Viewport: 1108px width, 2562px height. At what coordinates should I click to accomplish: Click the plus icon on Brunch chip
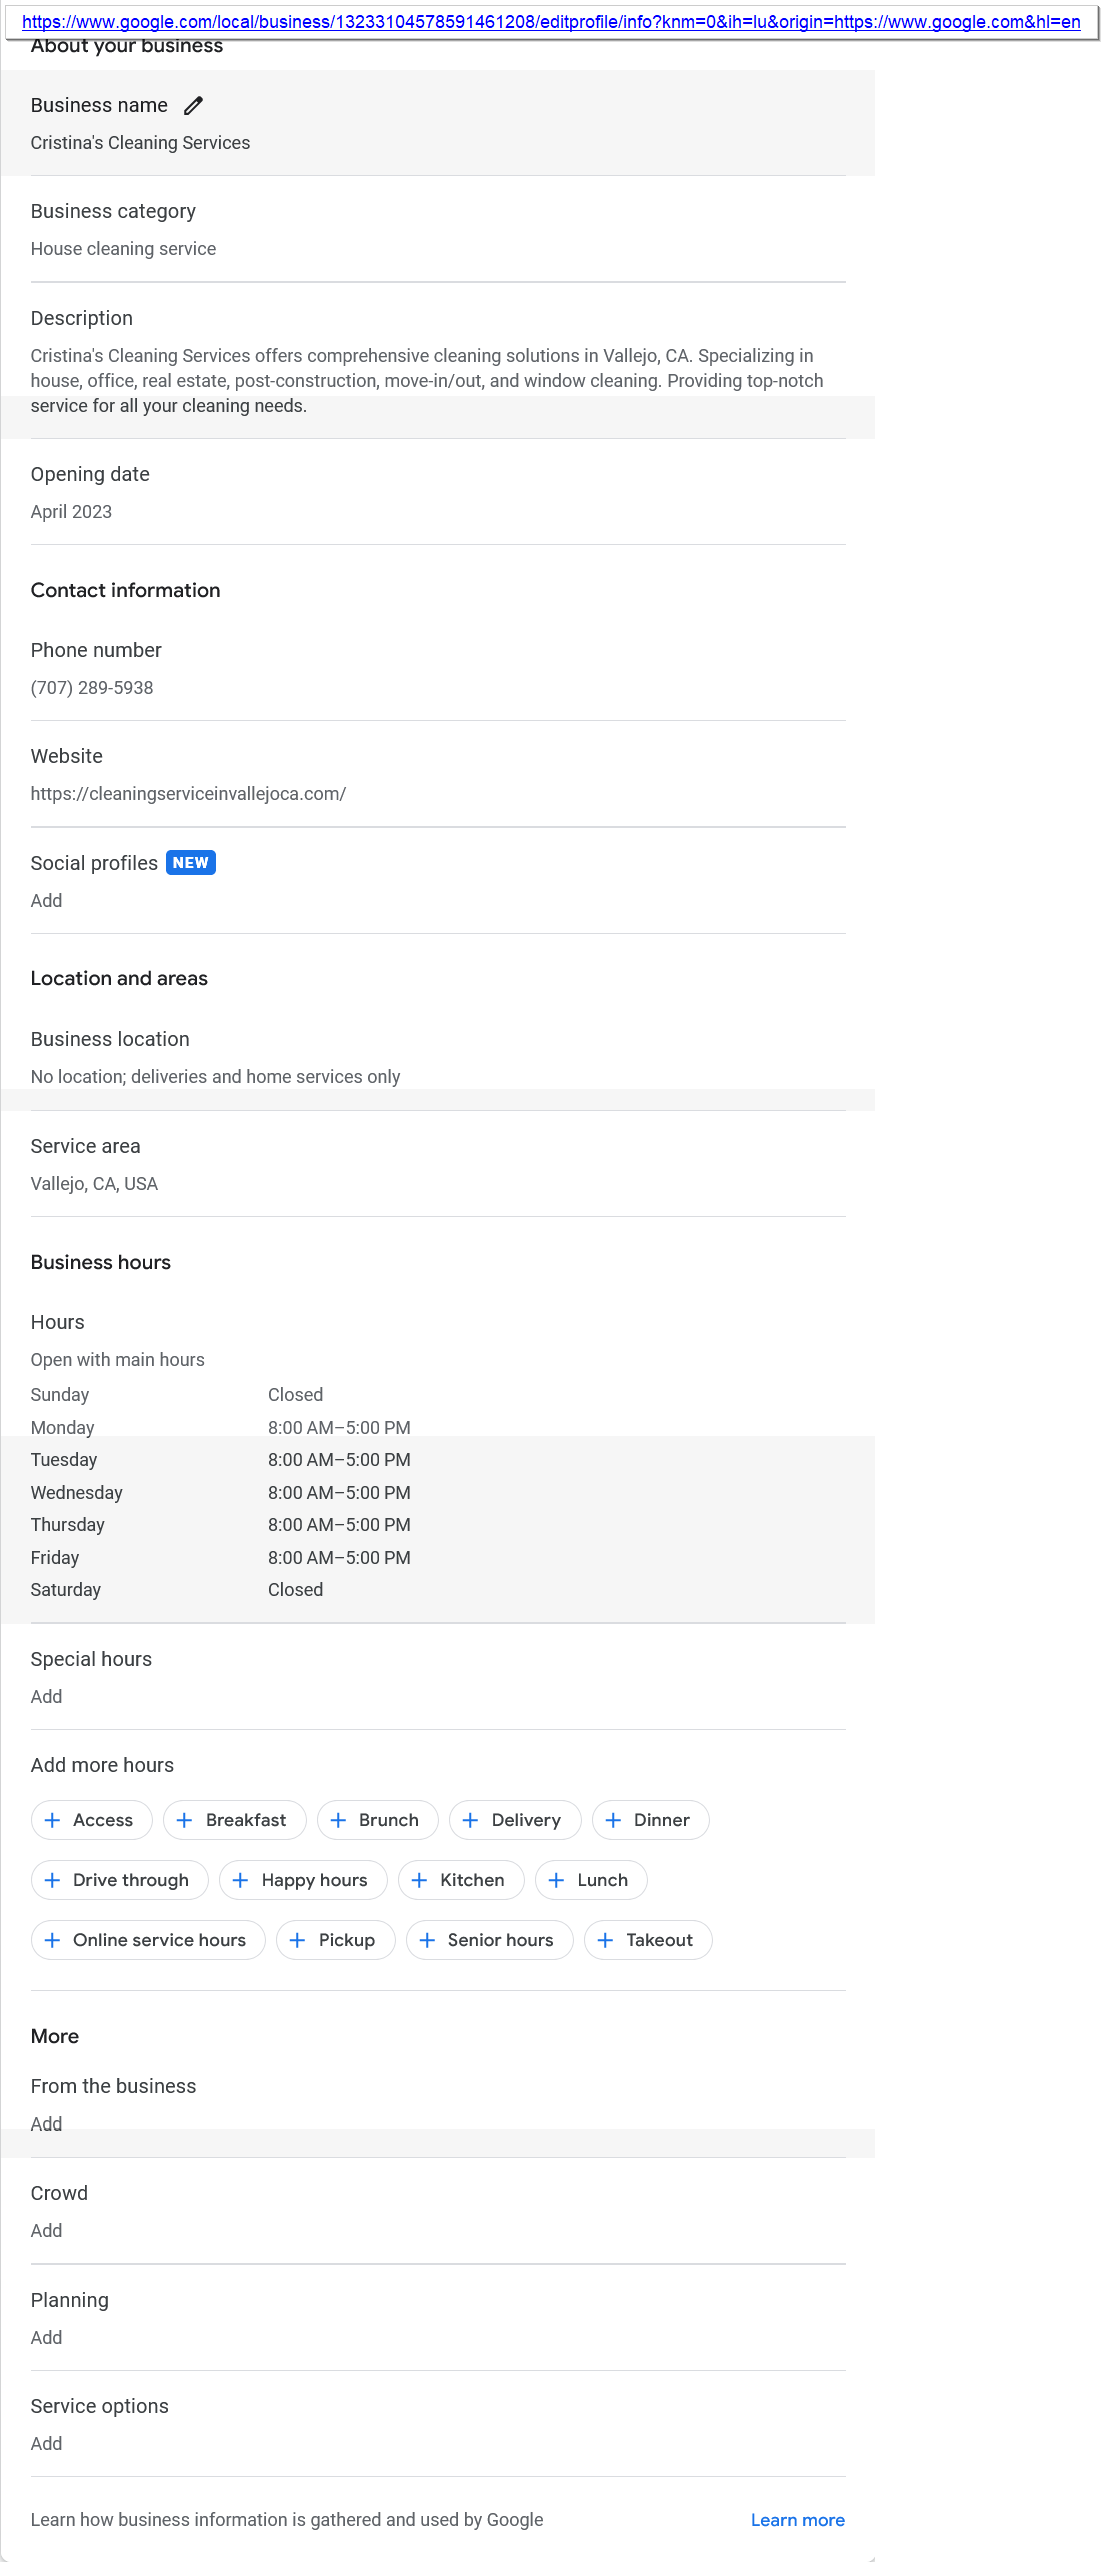339,1820
